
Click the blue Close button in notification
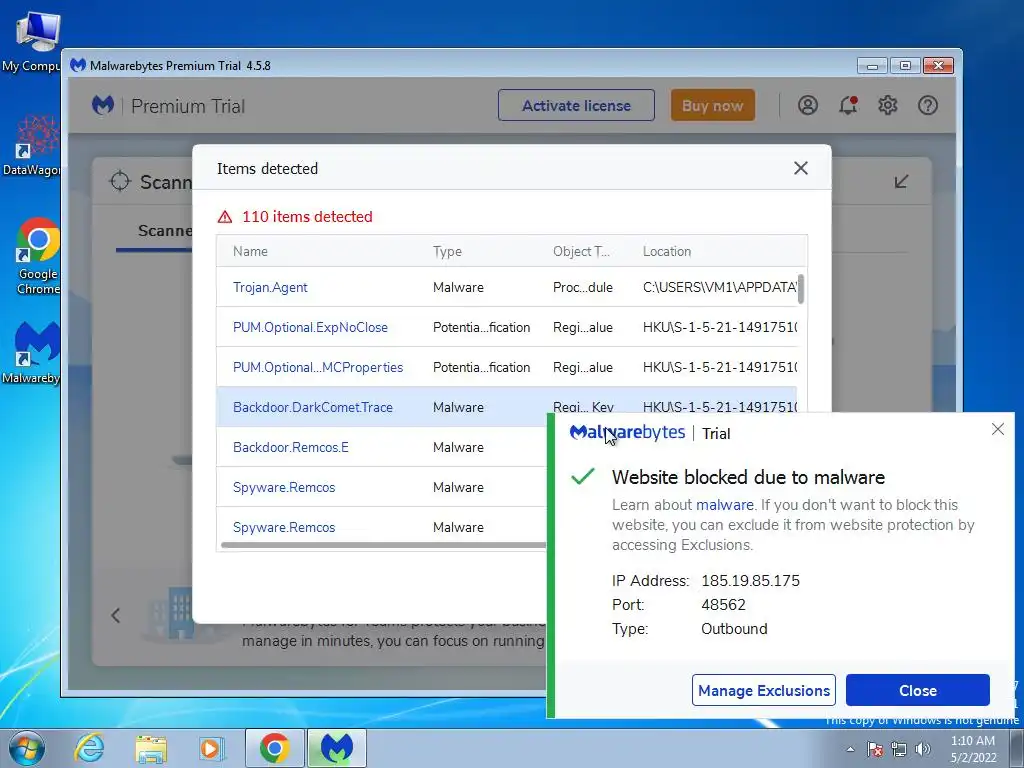(x=918, y=690)
